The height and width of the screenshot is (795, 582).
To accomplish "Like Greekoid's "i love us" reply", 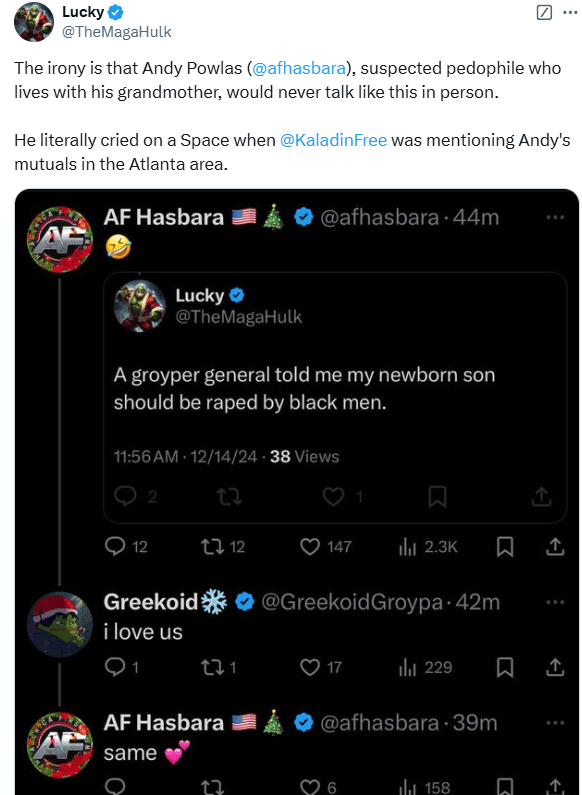I will coord(310,667).
